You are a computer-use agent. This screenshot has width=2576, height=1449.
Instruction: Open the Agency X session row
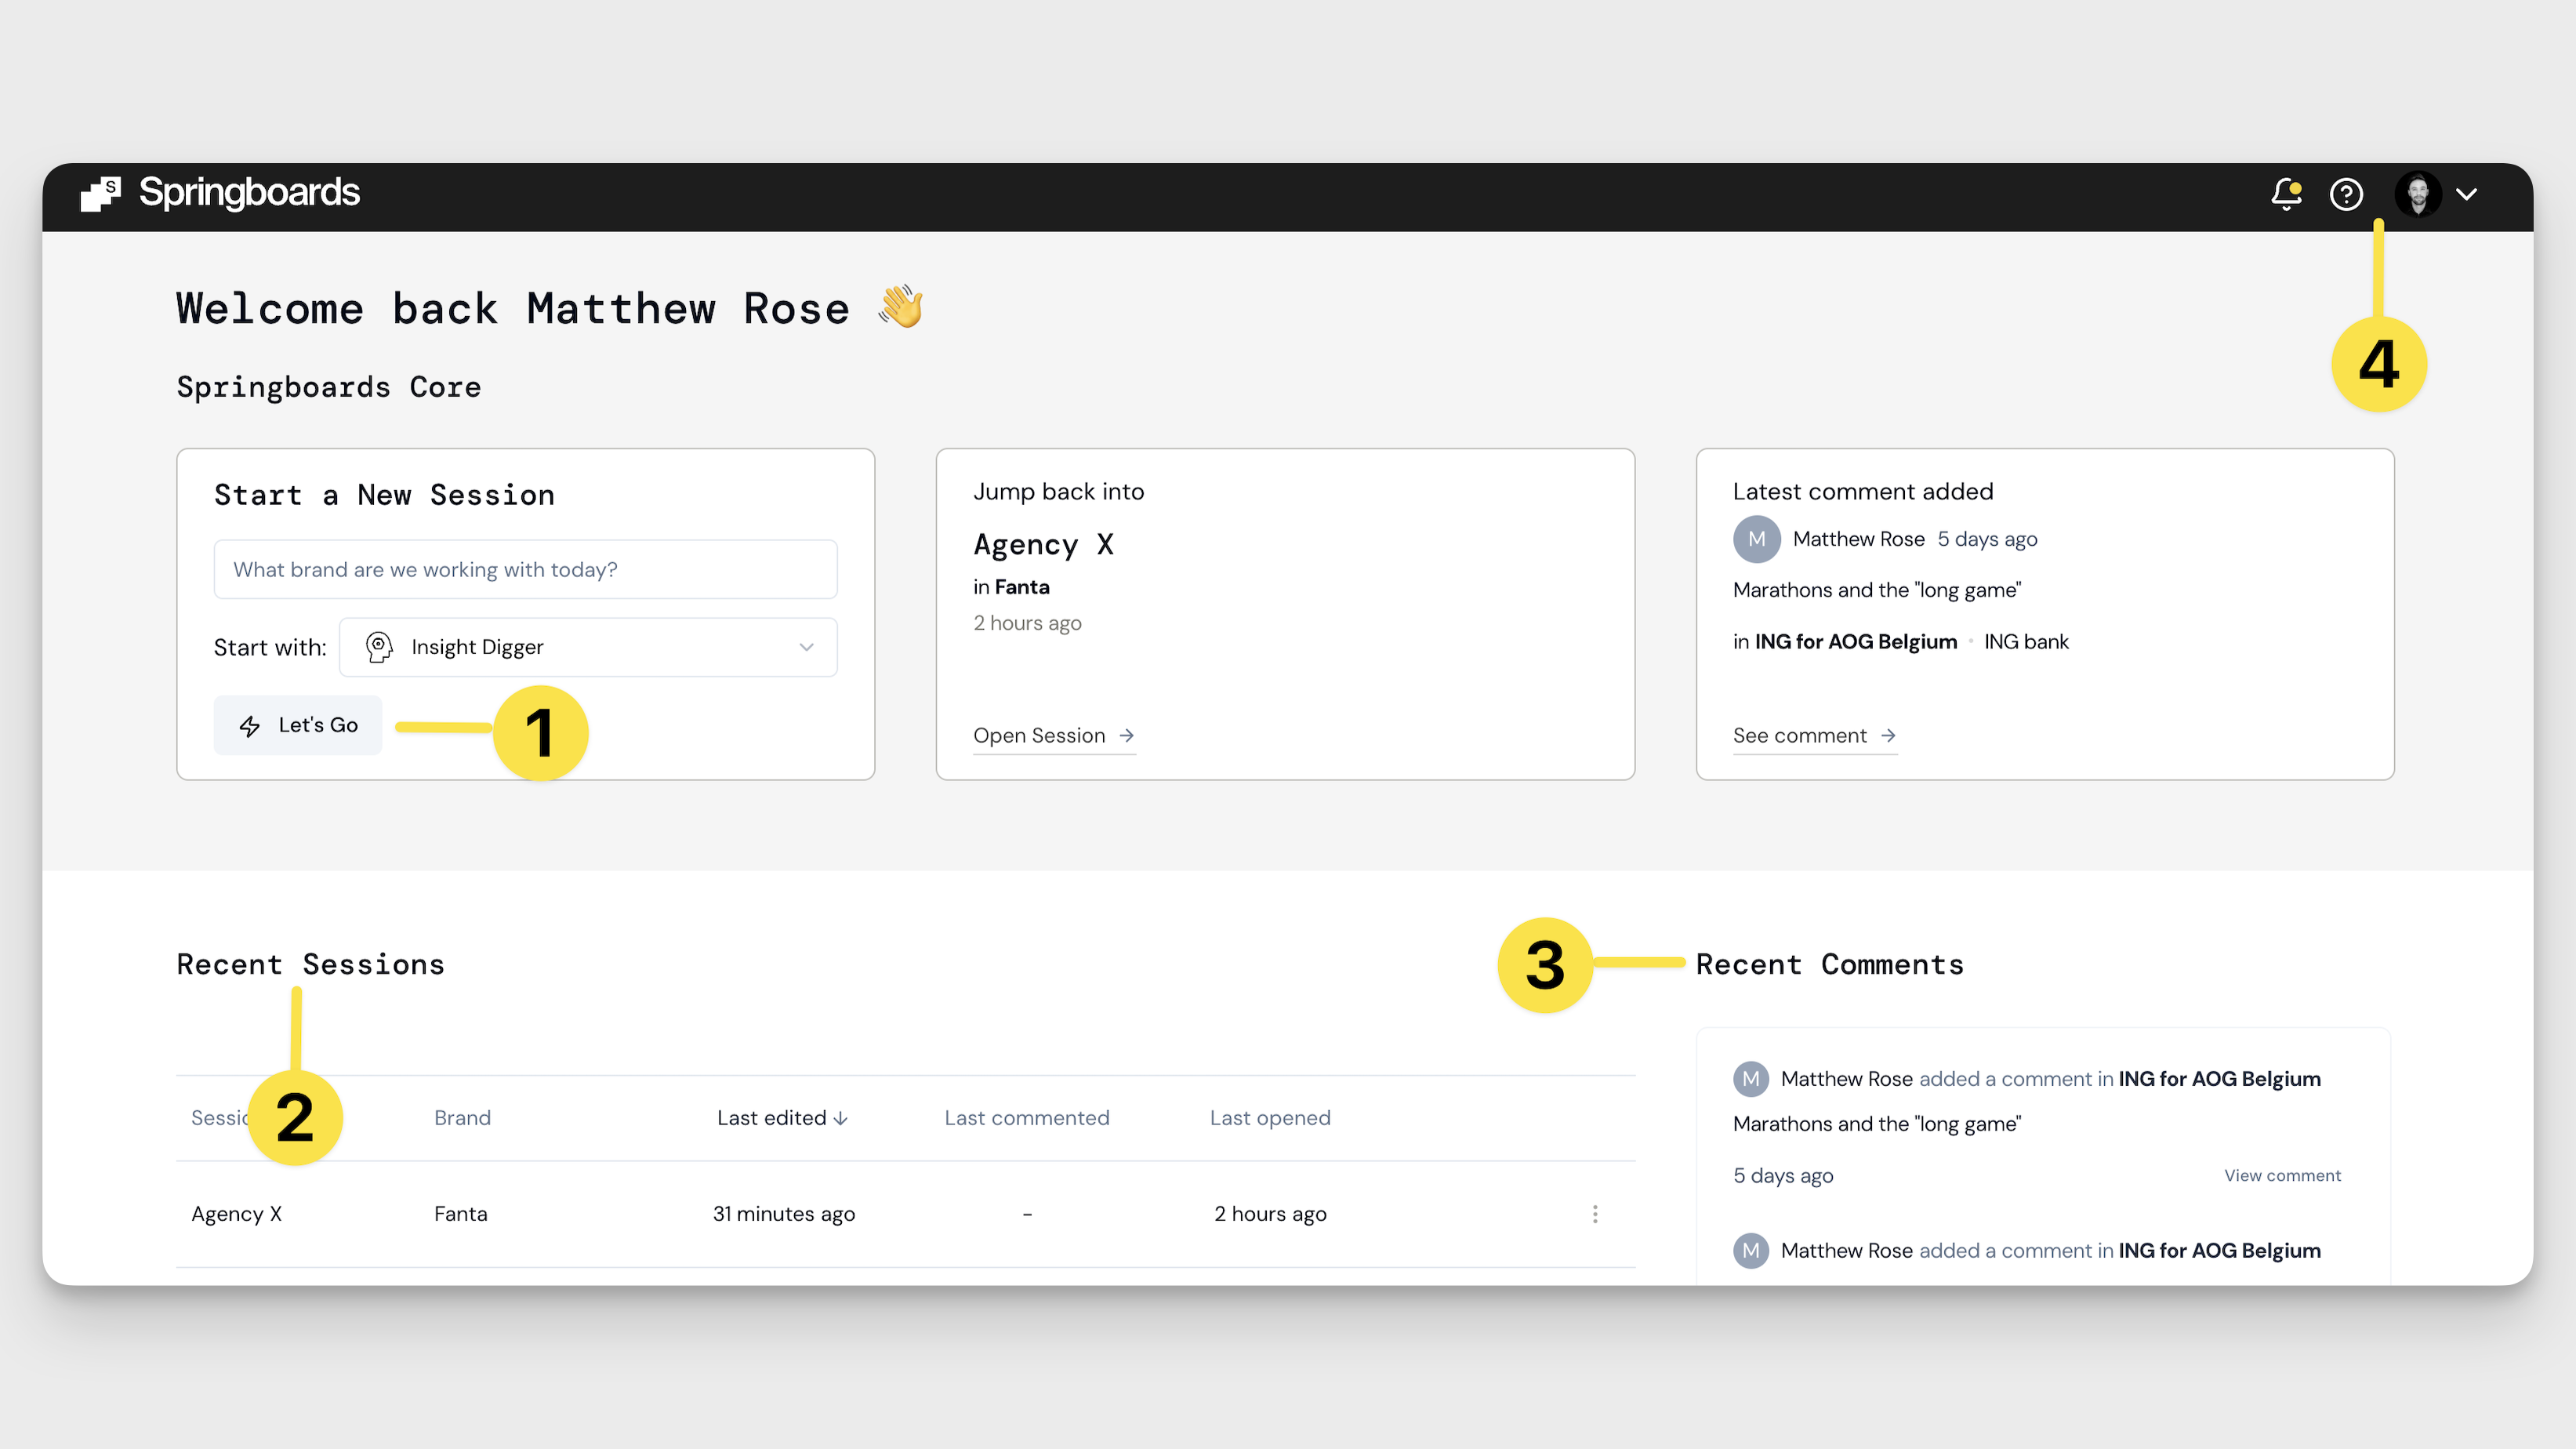click(x=237, y=1213)
